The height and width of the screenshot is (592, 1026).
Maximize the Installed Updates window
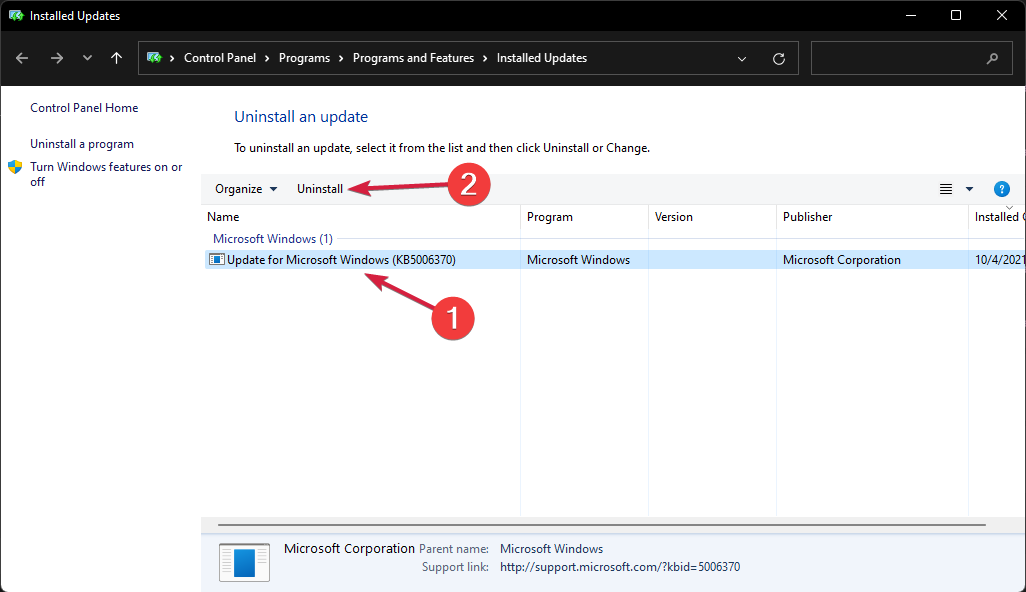(x=956, y=15)
